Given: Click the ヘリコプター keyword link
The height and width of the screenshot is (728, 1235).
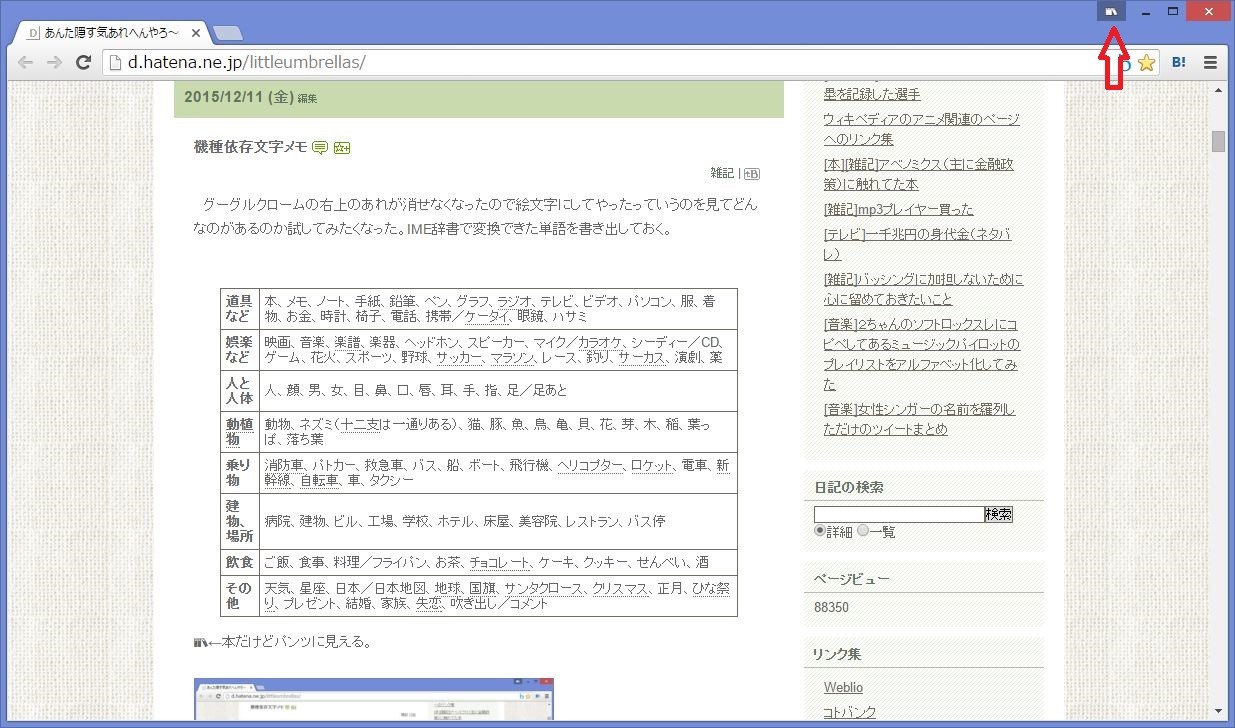Looking at the screenshot, I should [590, 466].
